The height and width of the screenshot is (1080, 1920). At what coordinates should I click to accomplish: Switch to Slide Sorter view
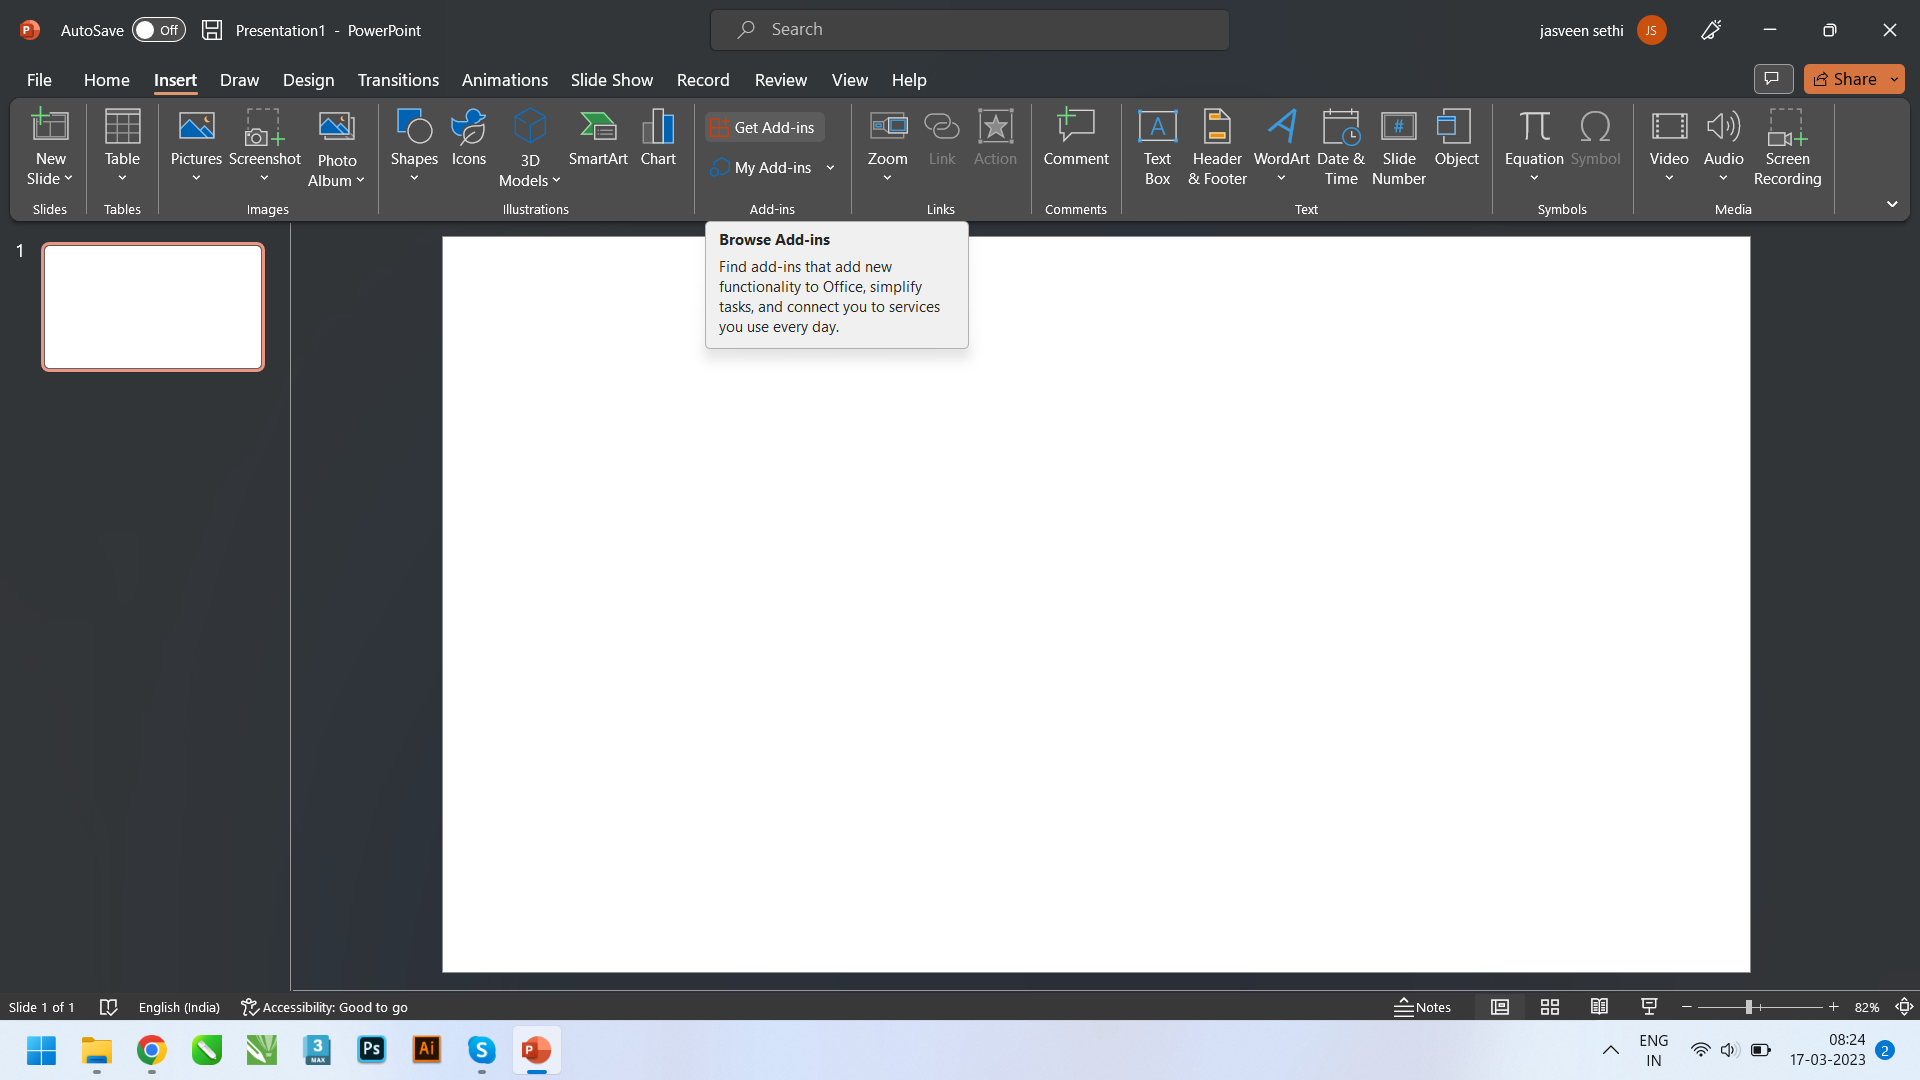coord(1549,1007)
